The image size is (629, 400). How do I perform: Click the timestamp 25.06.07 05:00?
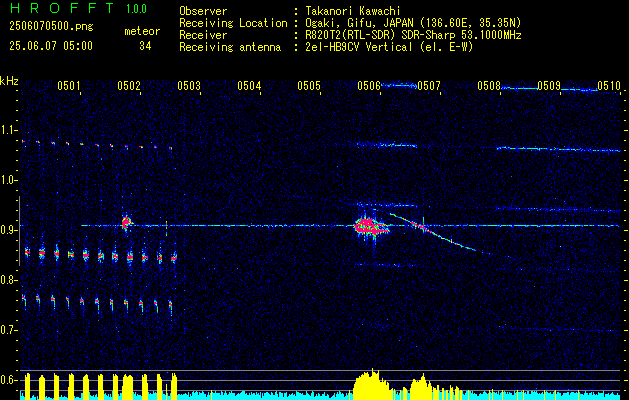coord(51,46)
